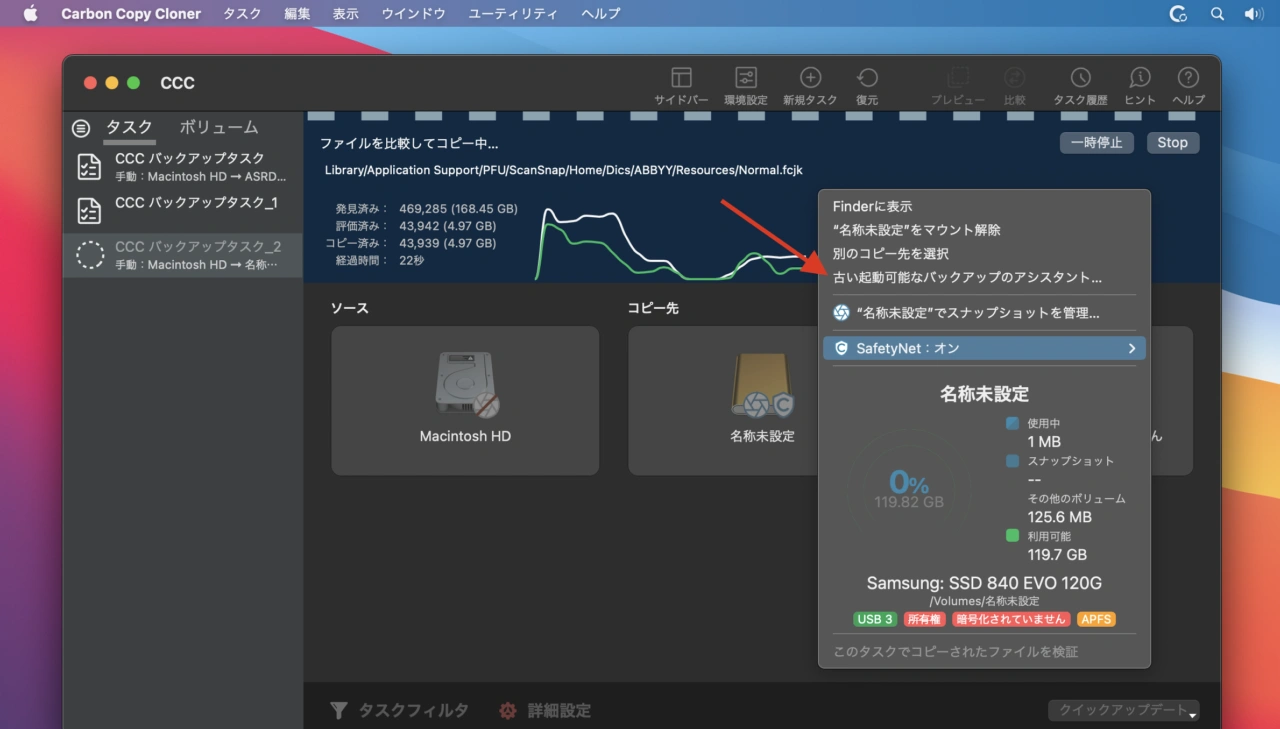The image size is (1280, 729).
Task: Click the 利用可能 green color swatch
Action: pos(1012,536)
